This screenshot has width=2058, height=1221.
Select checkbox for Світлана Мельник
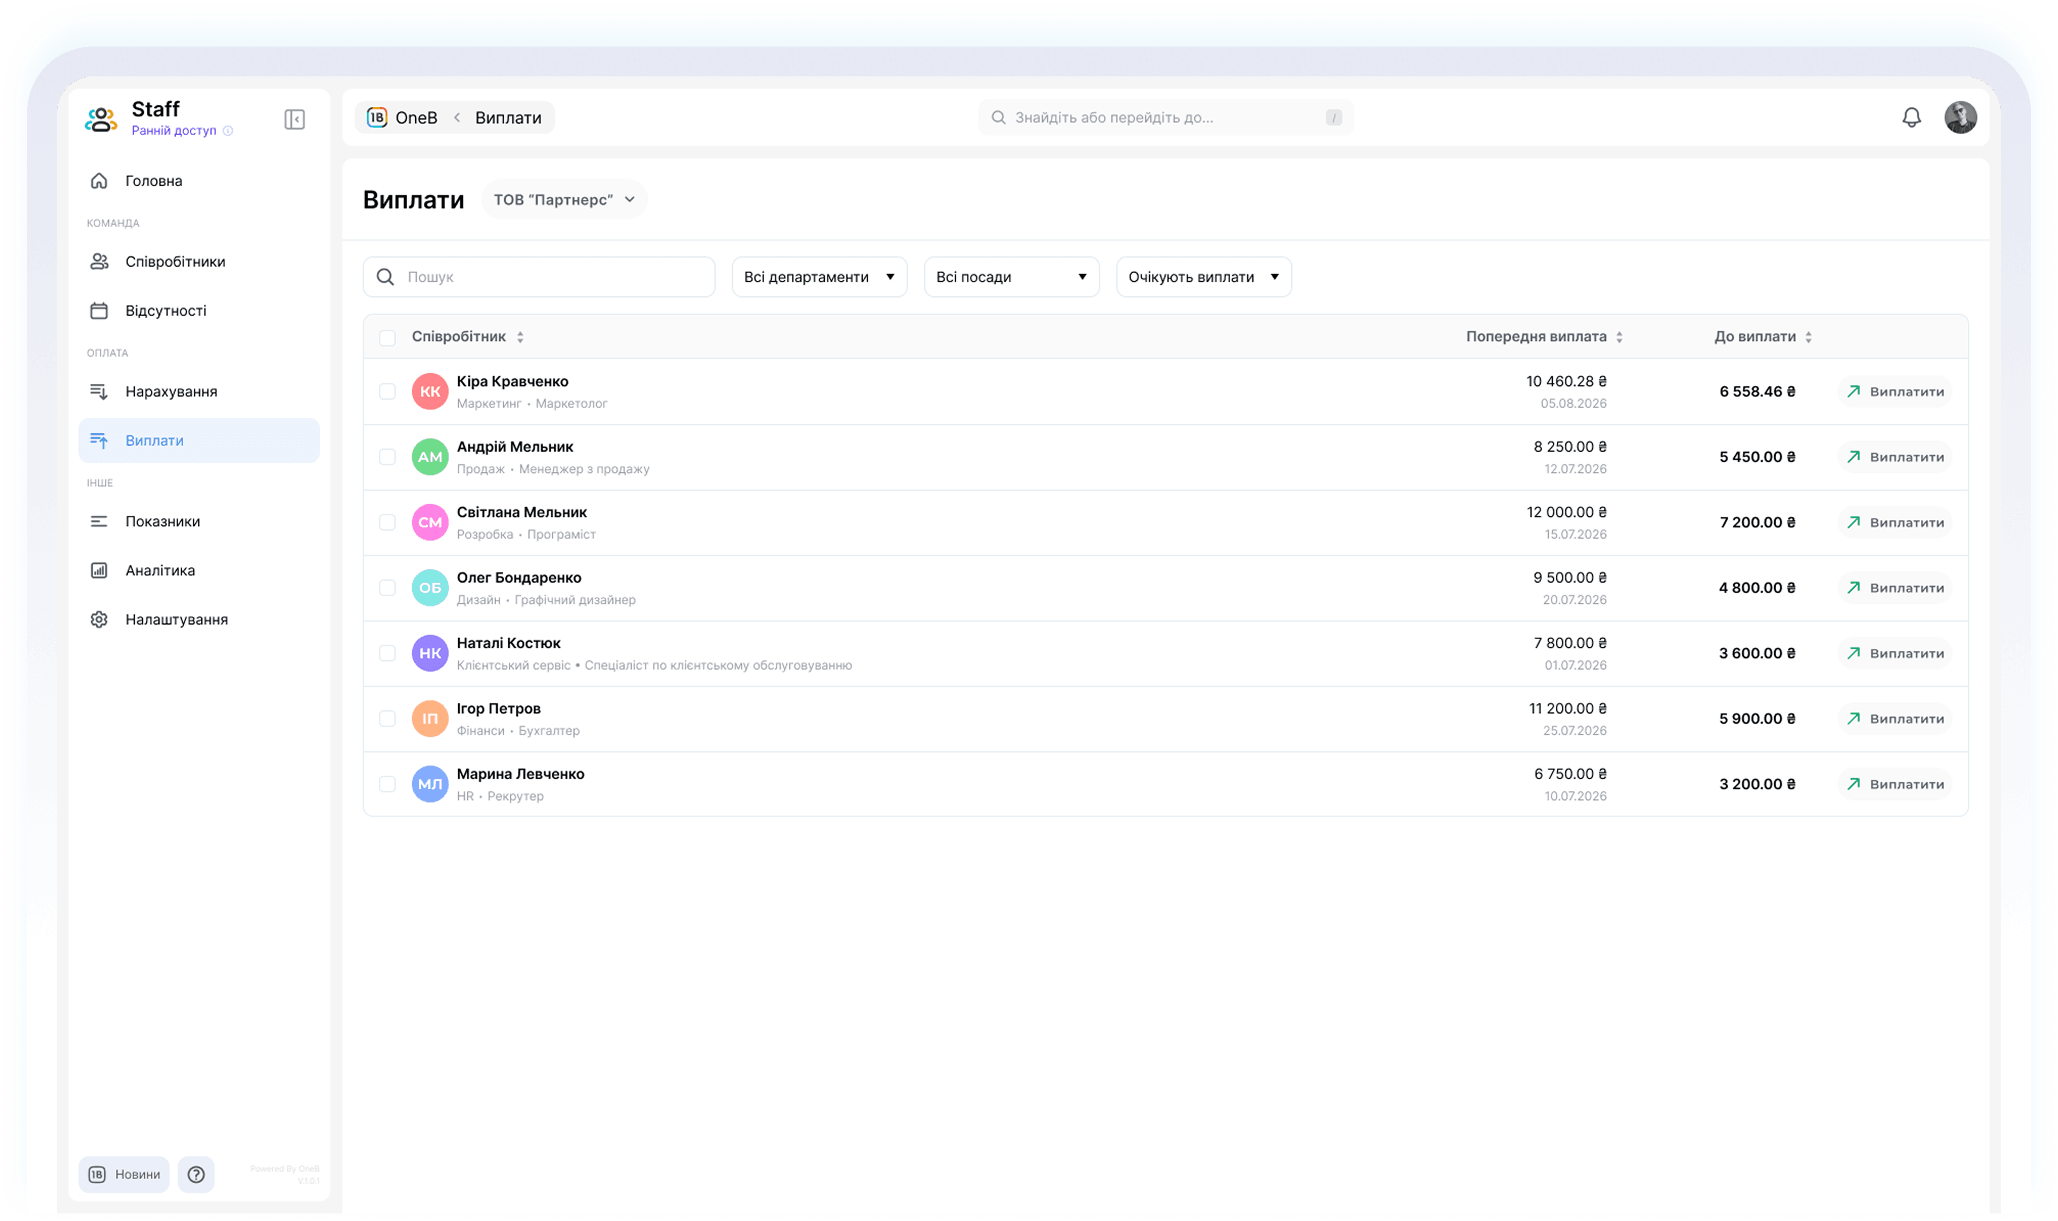point(387,522)
